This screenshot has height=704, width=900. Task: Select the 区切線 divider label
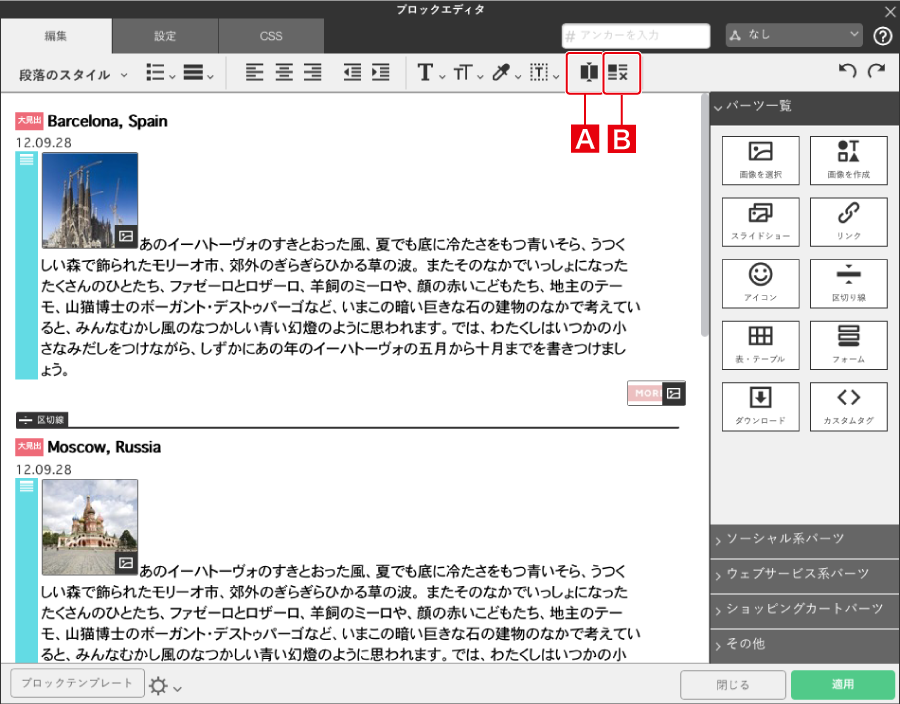click(42, 420)
